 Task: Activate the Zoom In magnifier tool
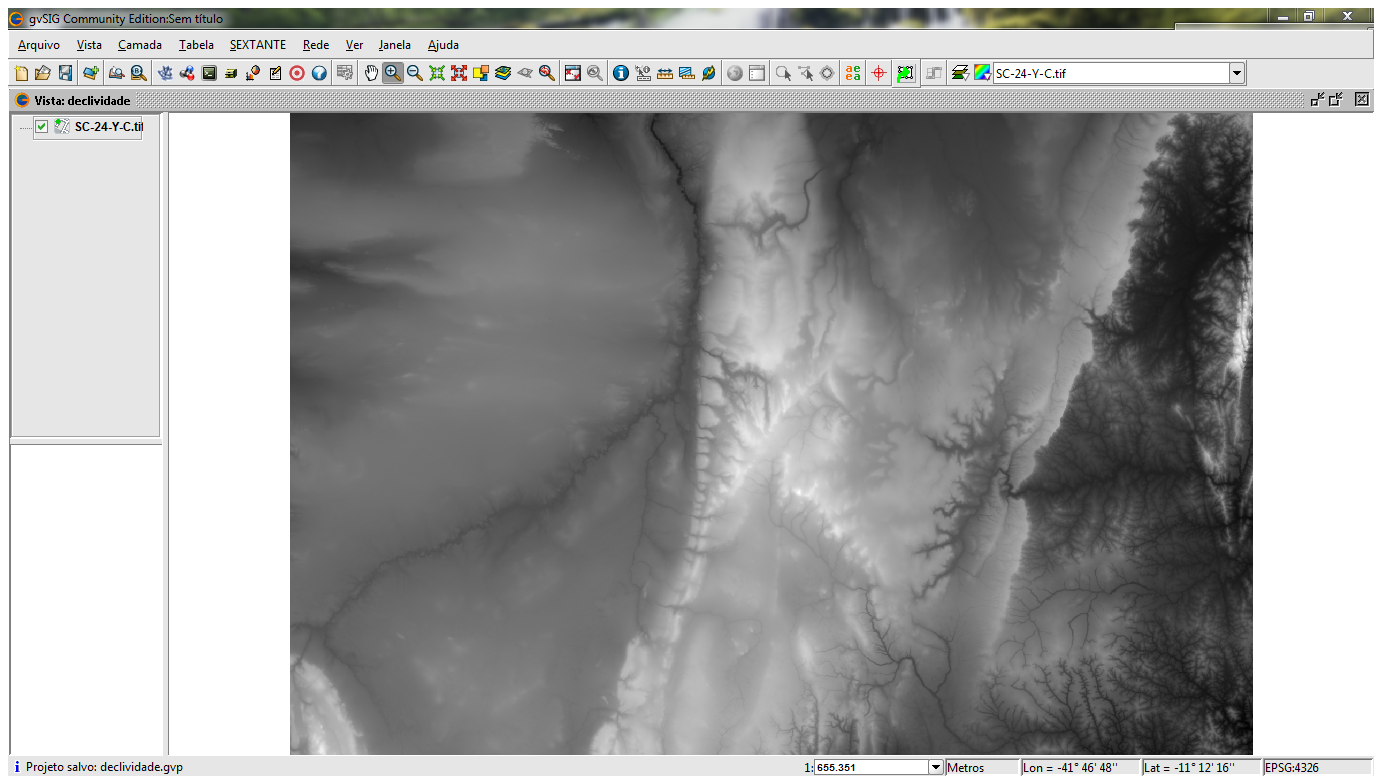392,73
